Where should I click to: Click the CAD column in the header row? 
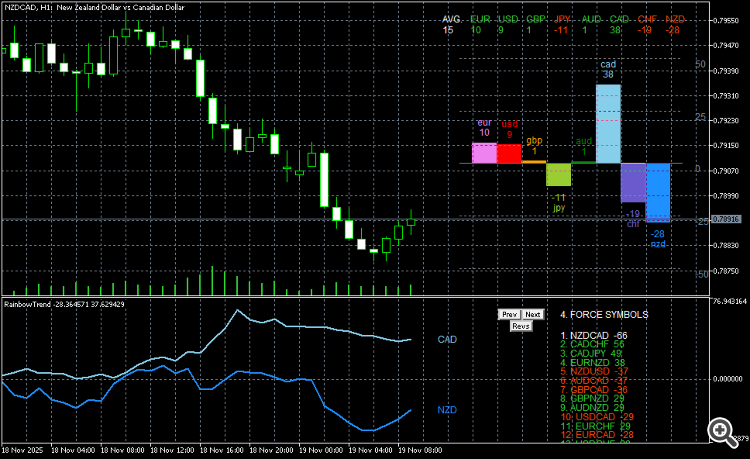[x=619, y=24]
